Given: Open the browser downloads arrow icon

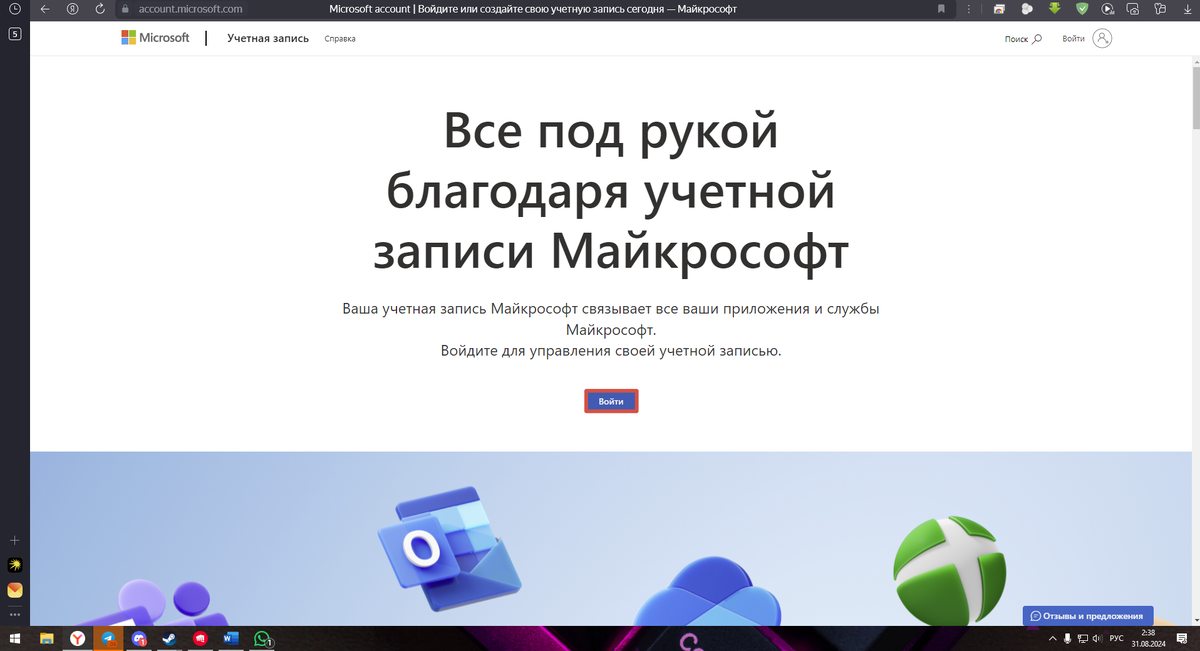Looking at the screenshot, I should 1186,9.
